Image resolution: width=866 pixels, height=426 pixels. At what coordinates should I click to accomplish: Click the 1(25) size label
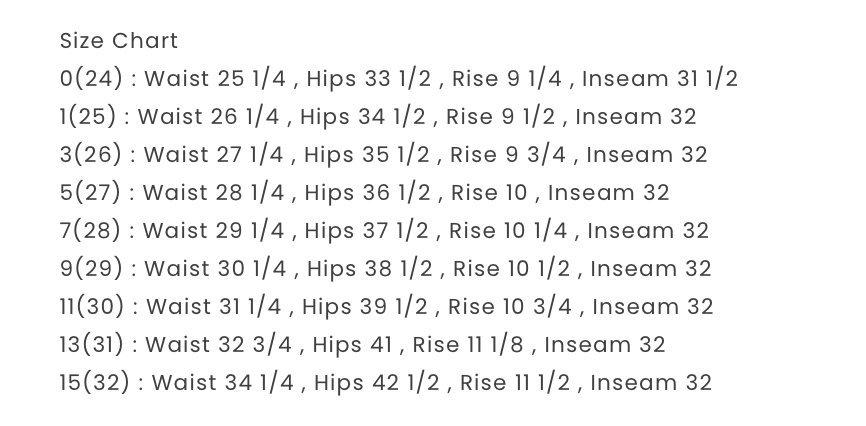pyautogui.click(x=87, y=117)
